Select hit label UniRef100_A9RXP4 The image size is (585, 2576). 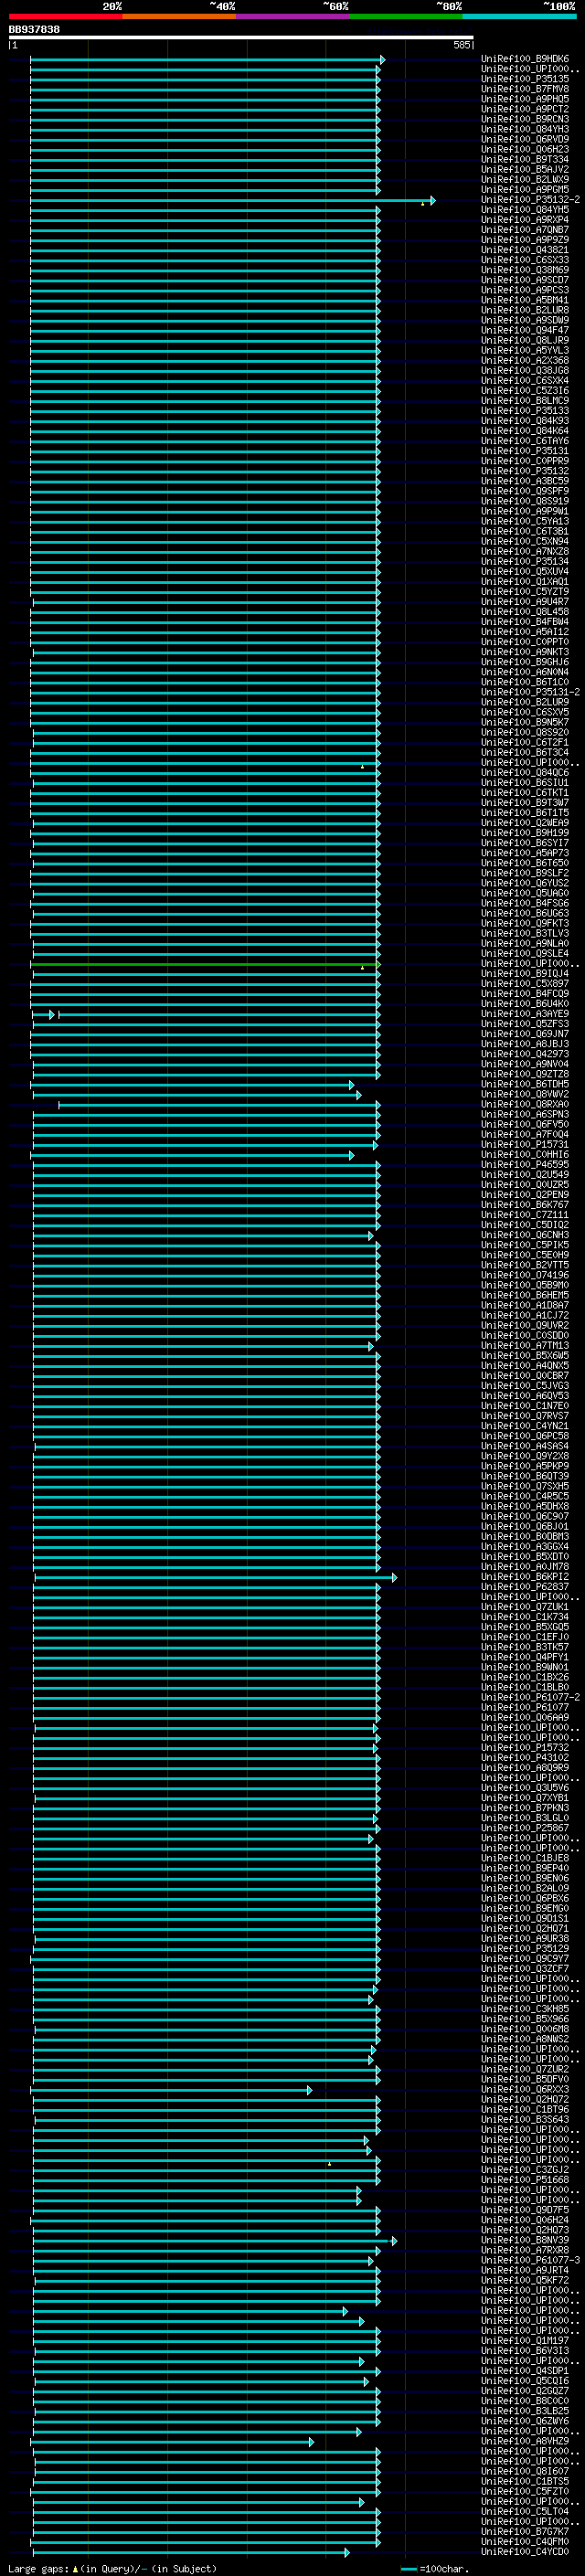point(525,220)
